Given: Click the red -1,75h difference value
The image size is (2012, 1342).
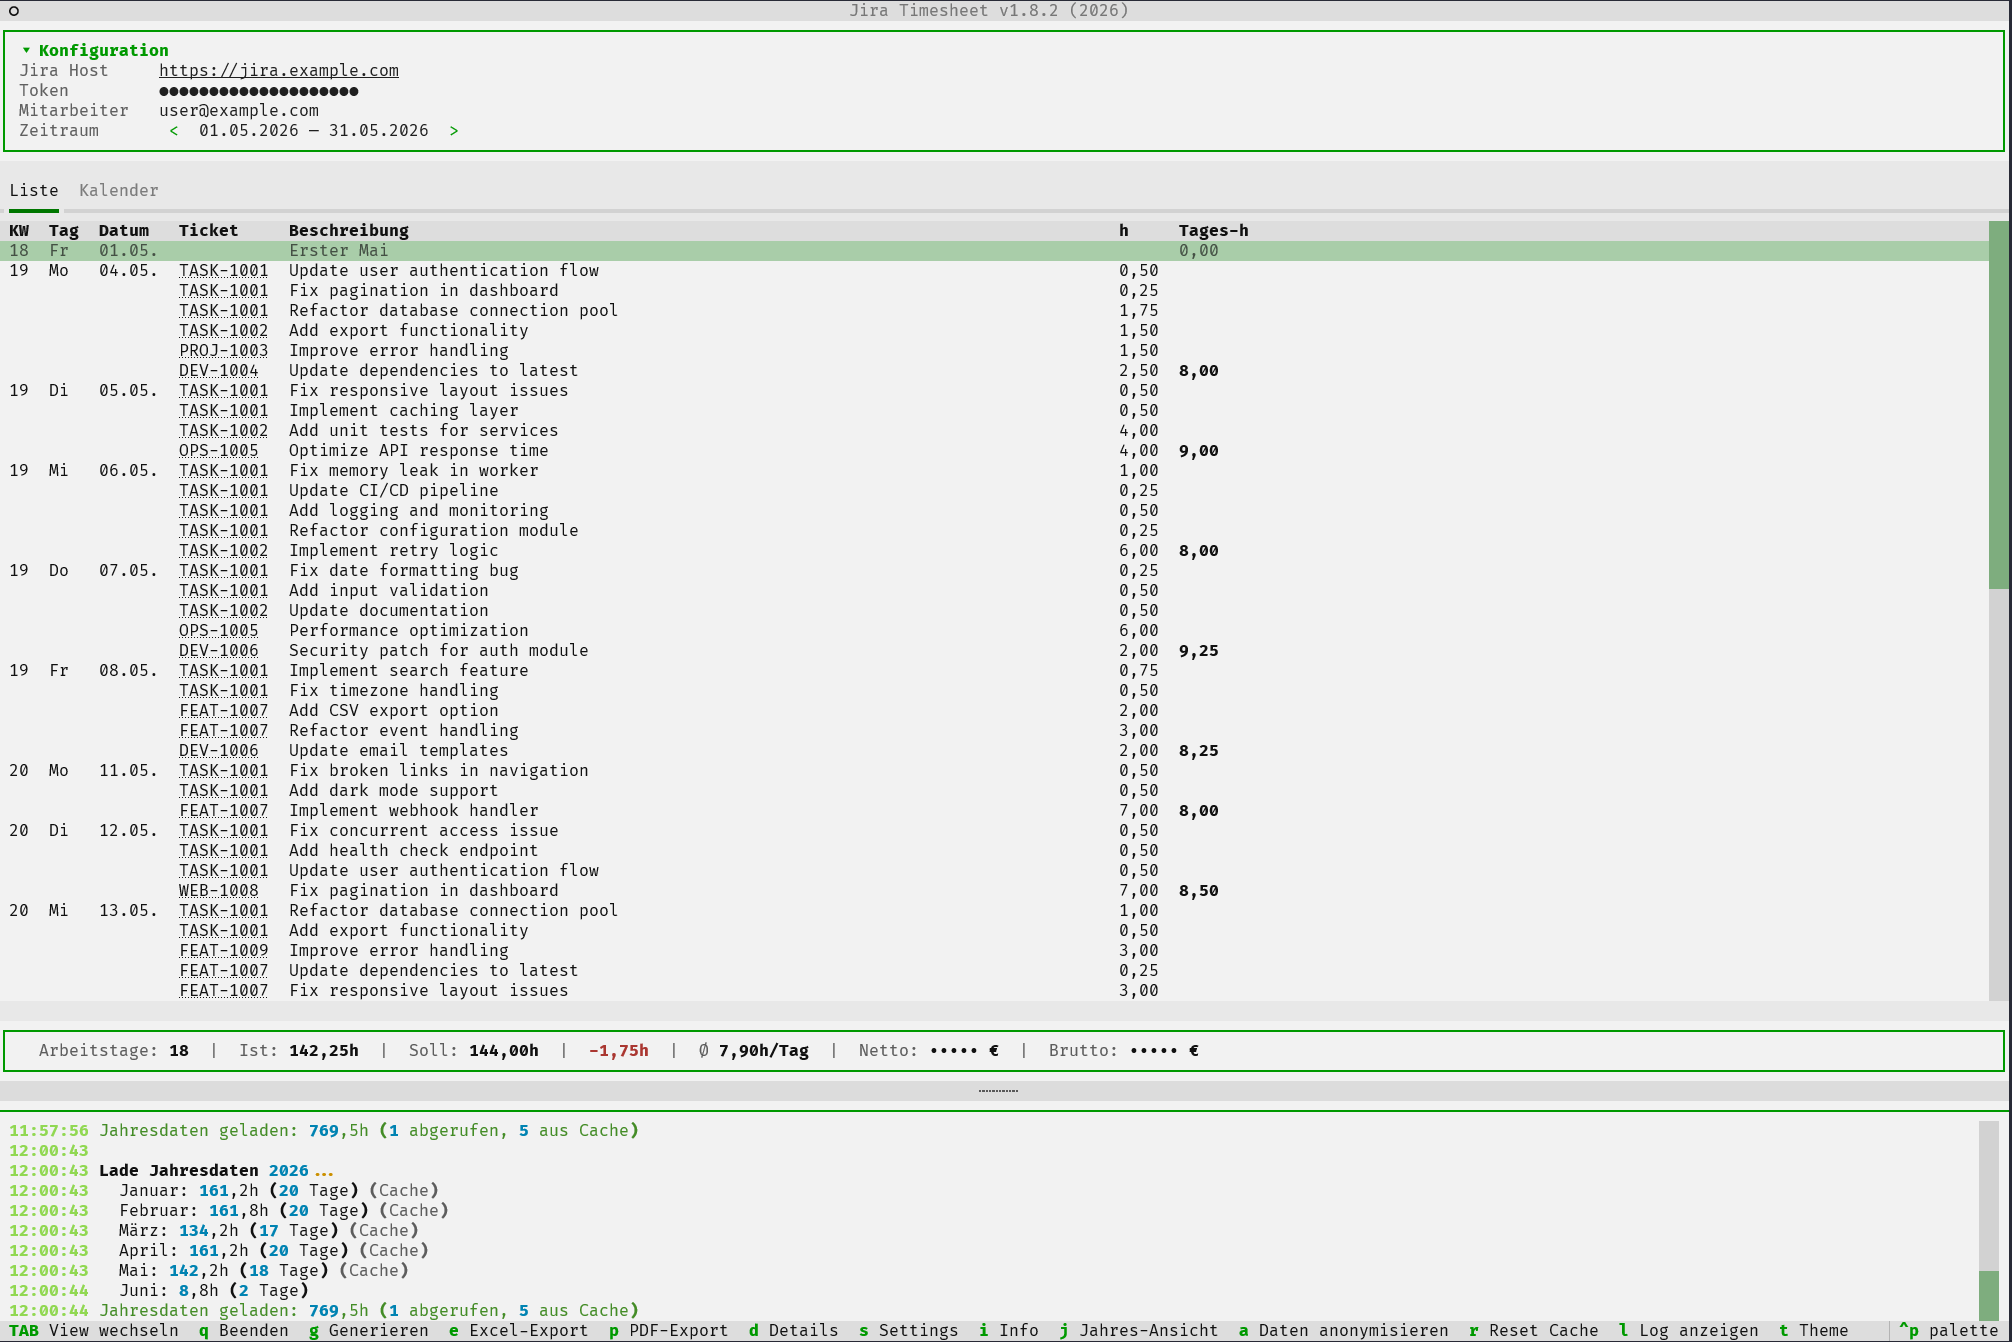Looking at the screenshot, I should [619, 1051].
